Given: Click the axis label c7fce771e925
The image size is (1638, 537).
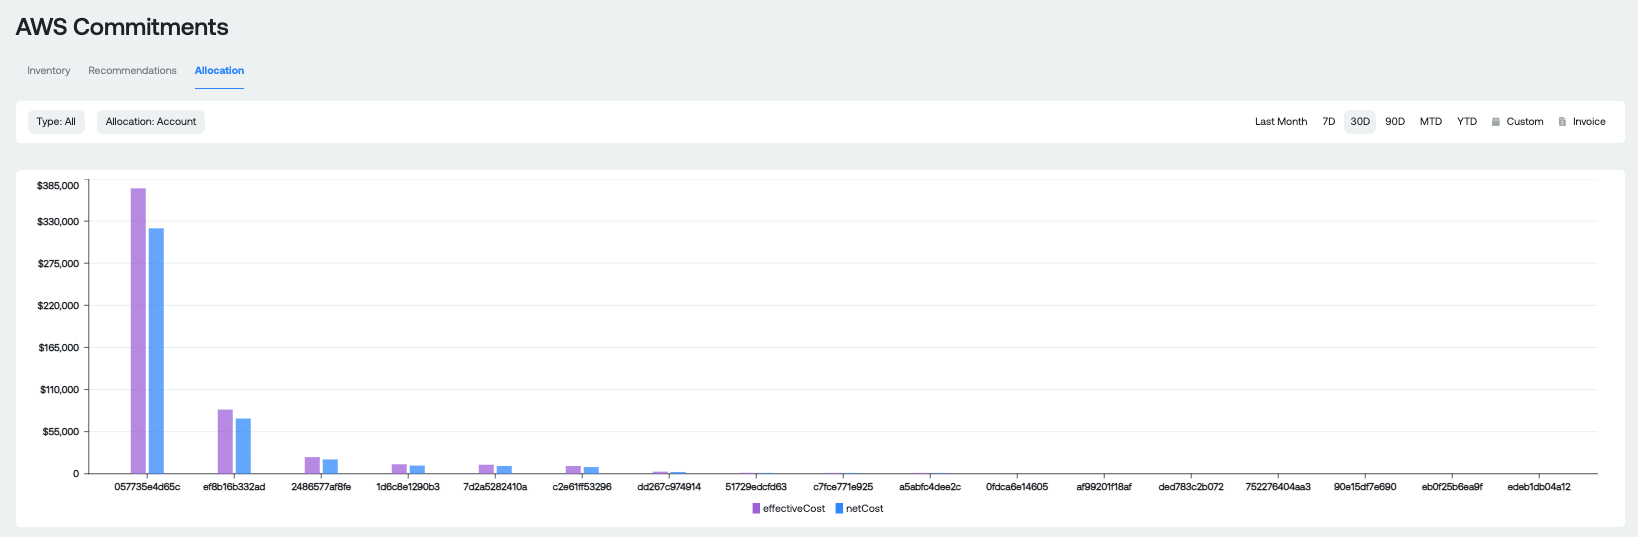Looking at the screenshot, I should pos(843,487).
